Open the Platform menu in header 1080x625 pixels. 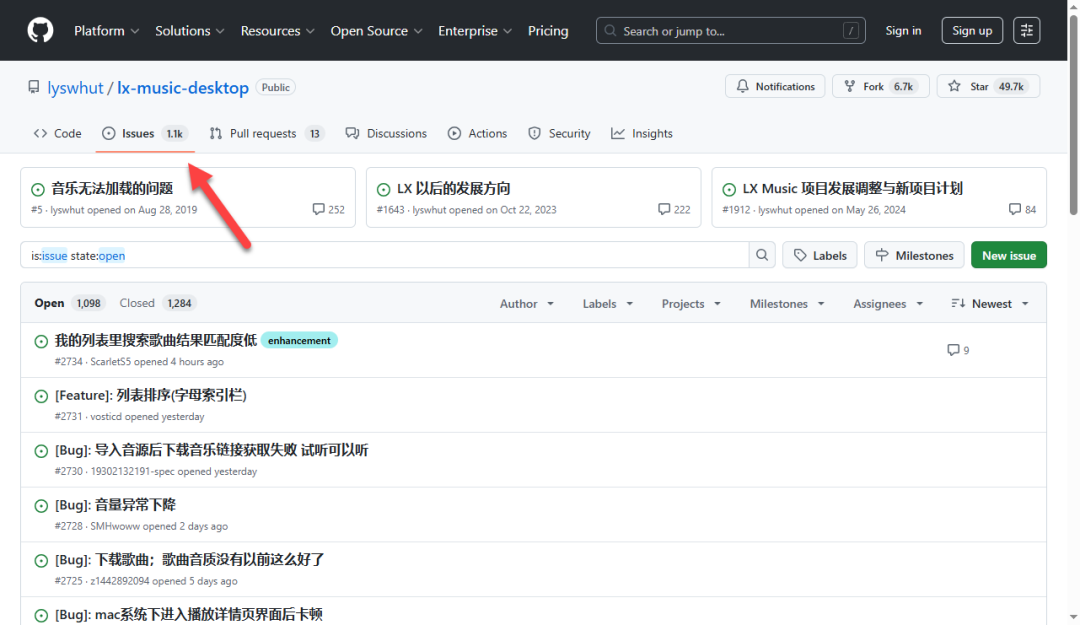click(106, 31)
